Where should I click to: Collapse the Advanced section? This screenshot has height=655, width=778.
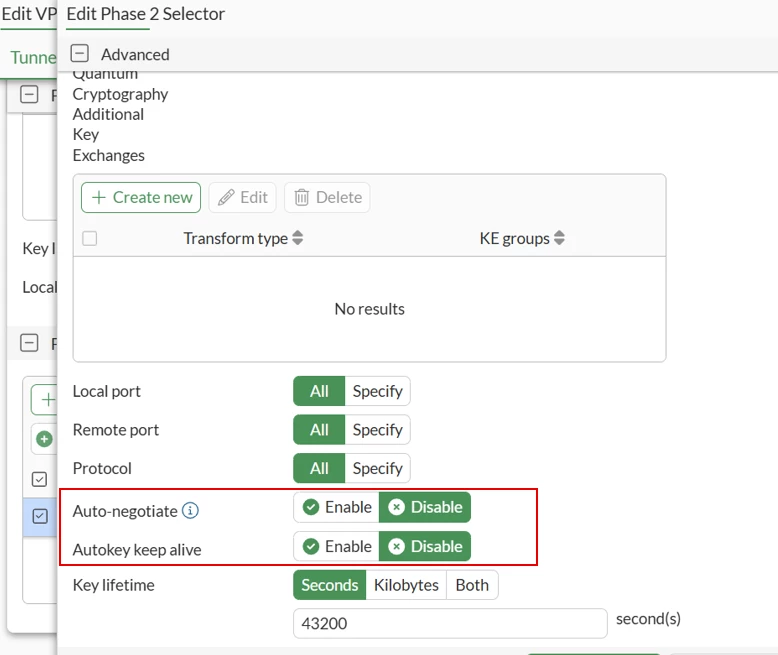click(x=79, y=53)
